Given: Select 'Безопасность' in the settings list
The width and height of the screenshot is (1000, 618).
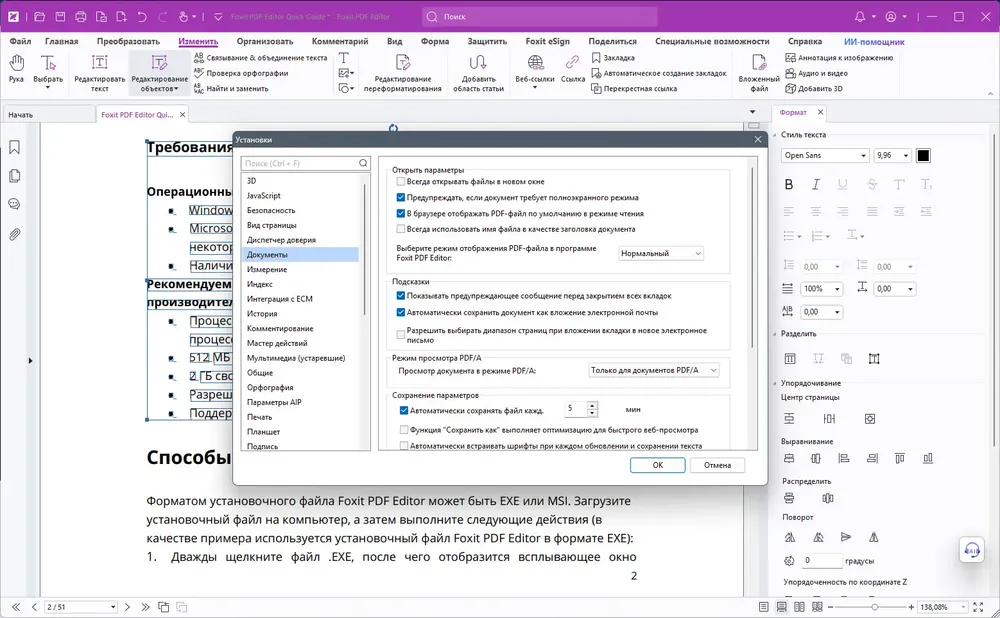Looking at the screenshot, I should [x=271, y=210].
